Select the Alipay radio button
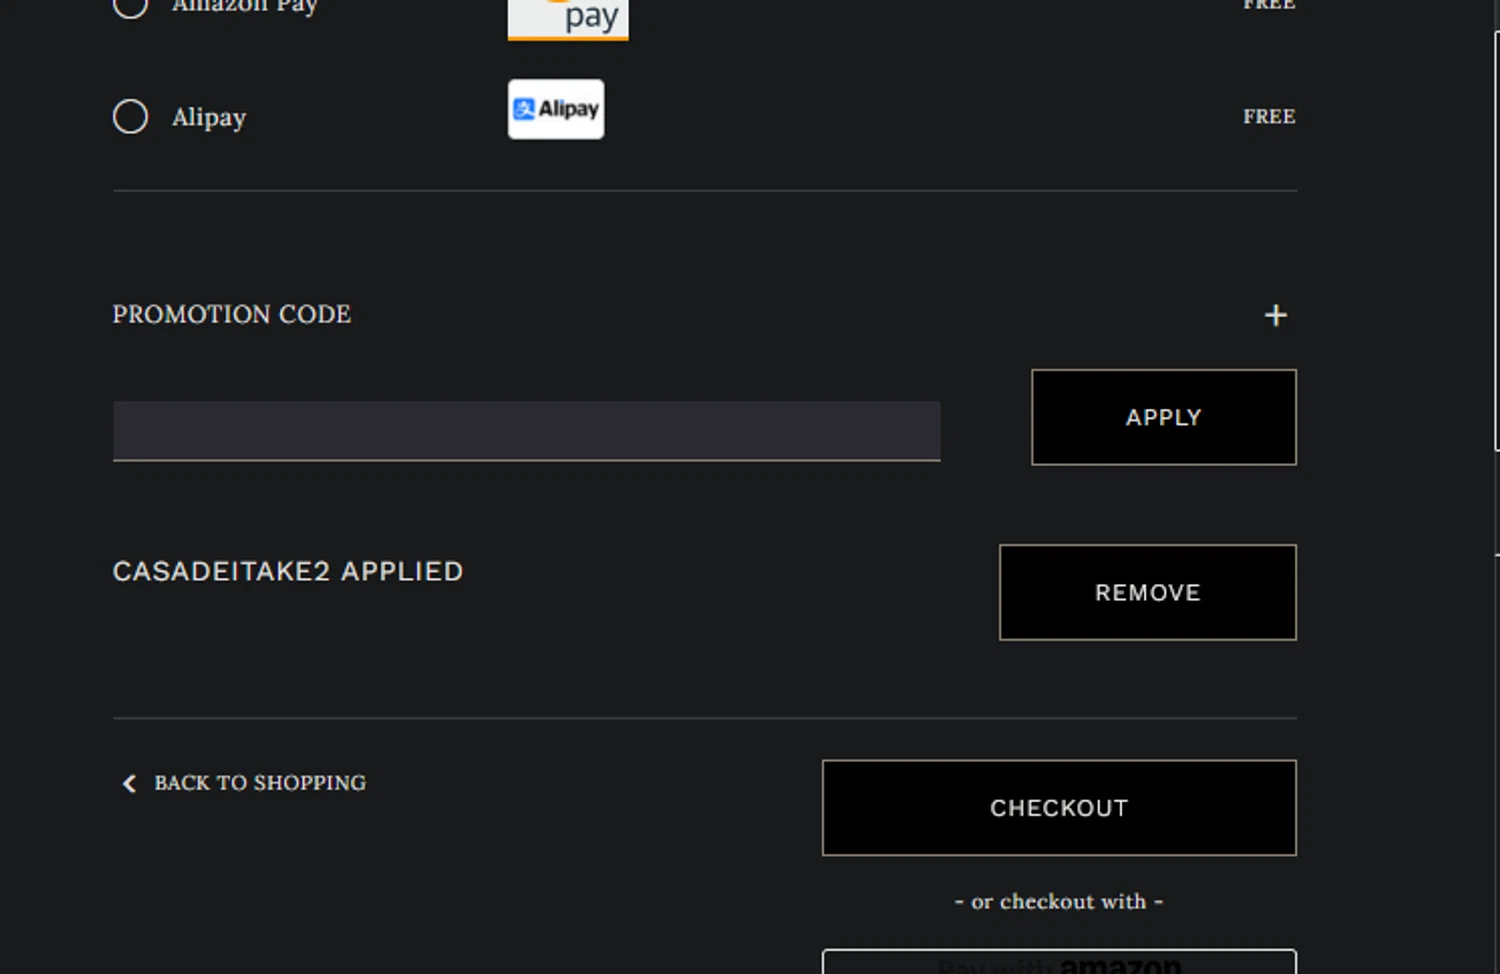1500x974 pixels. pos(130,117)
